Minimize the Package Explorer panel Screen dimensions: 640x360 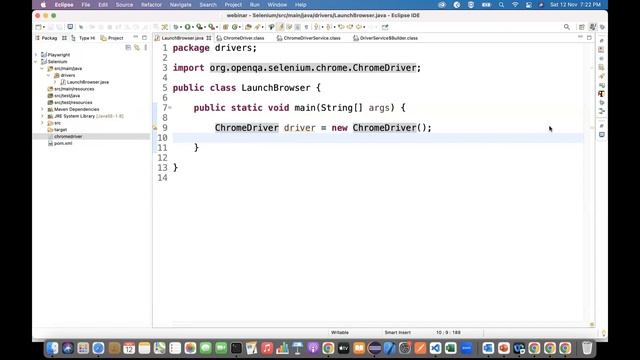pyautogui.click(x=136, y=38)
